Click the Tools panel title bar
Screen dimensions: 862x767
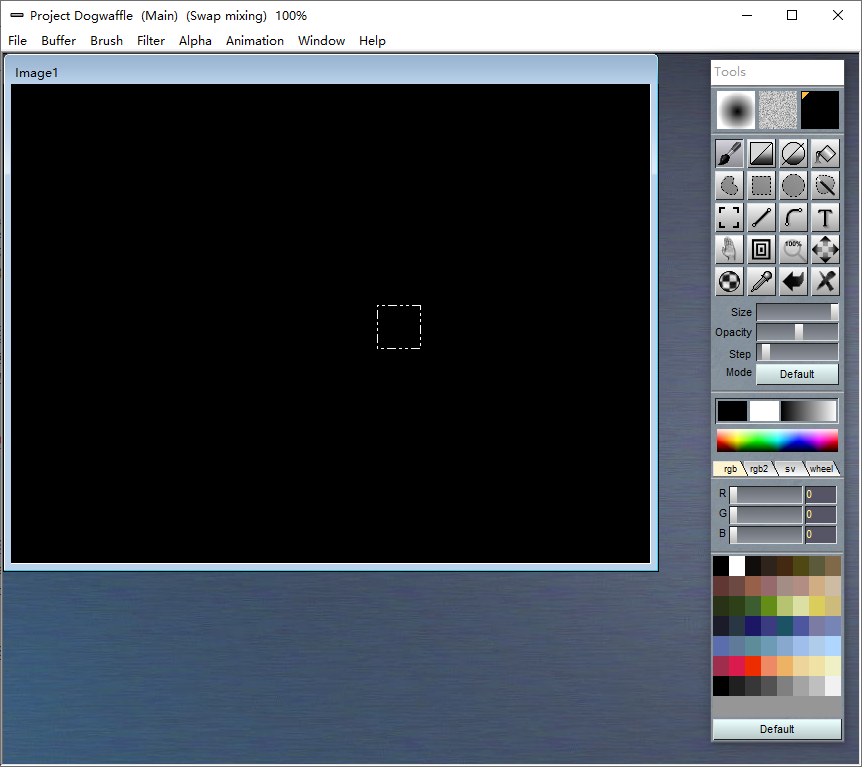point(777,72)
